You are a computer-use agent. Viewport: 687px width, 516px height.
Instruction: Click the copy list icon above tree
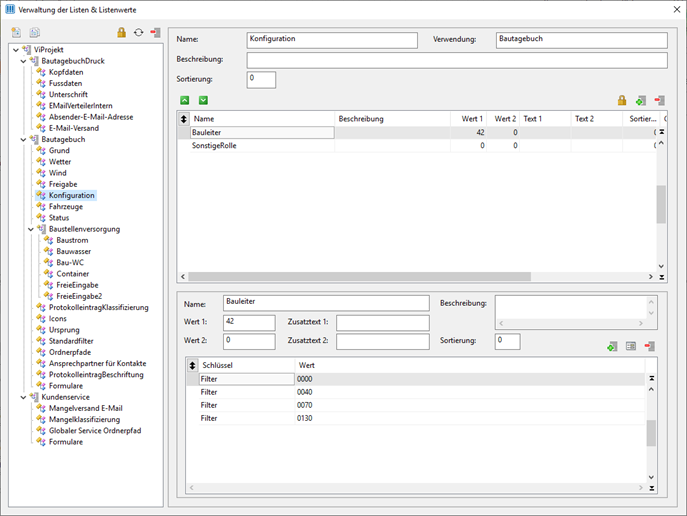coord(35,32)
